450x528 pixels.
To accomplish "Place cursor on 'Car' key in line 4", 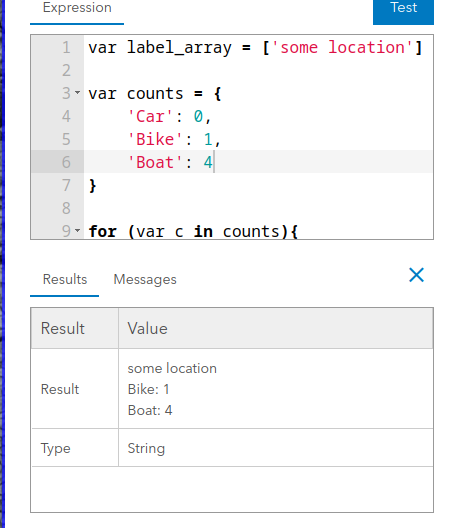I will point(150,117).
